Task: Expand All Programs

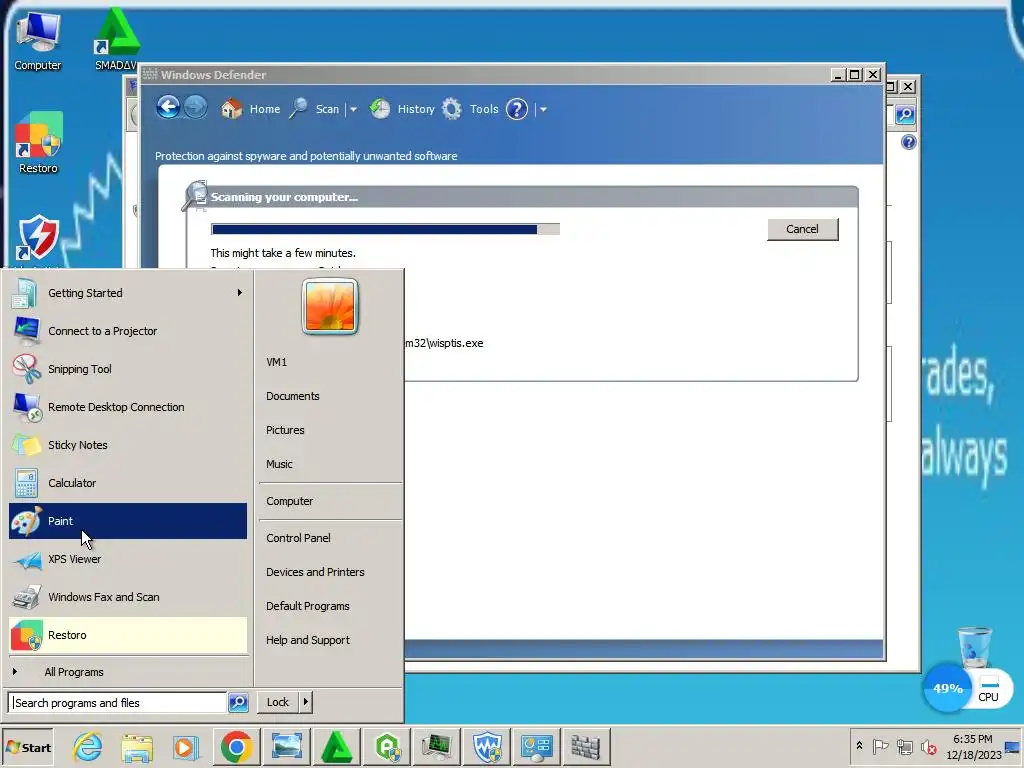Action: 128,672
